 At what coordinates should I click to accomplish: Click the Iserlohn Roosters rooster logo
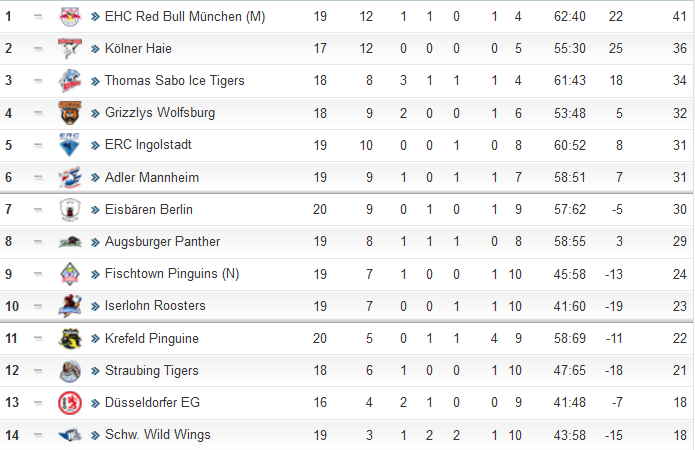tap(70, 306)
